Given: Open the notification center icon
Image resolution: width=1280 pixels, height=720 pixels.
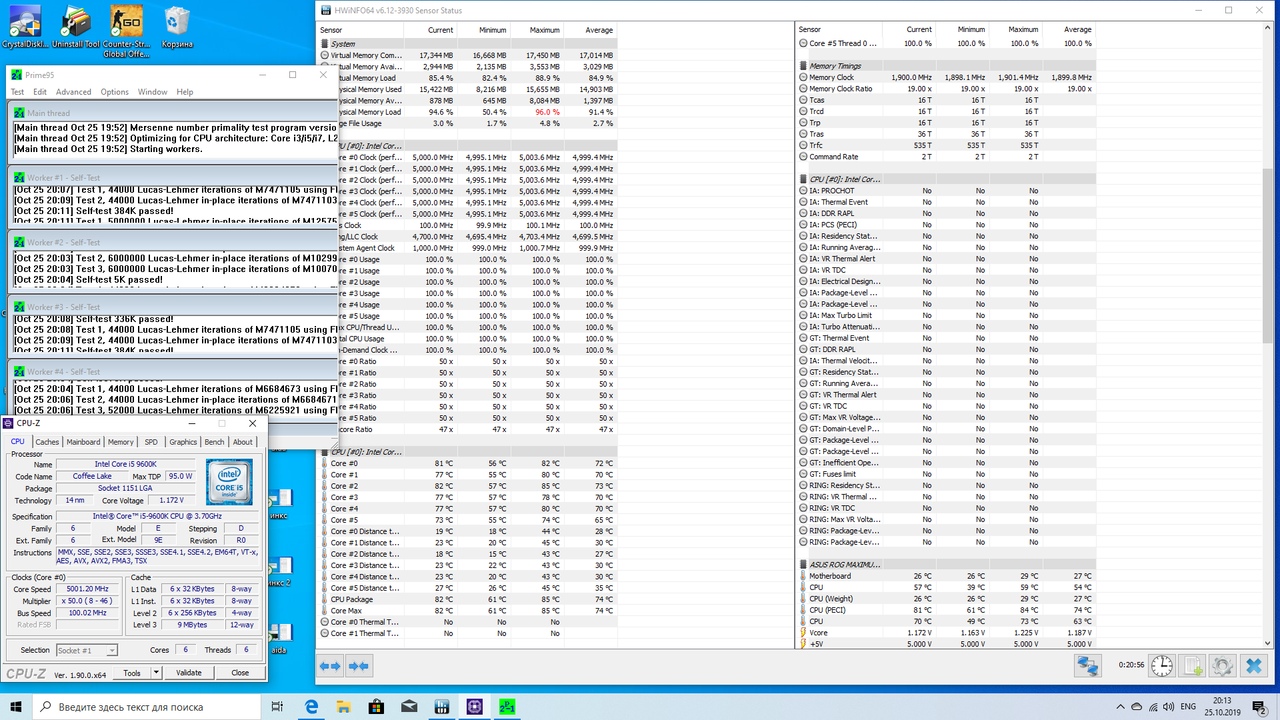Looking at the screenshot, I should click(1259, 706).
